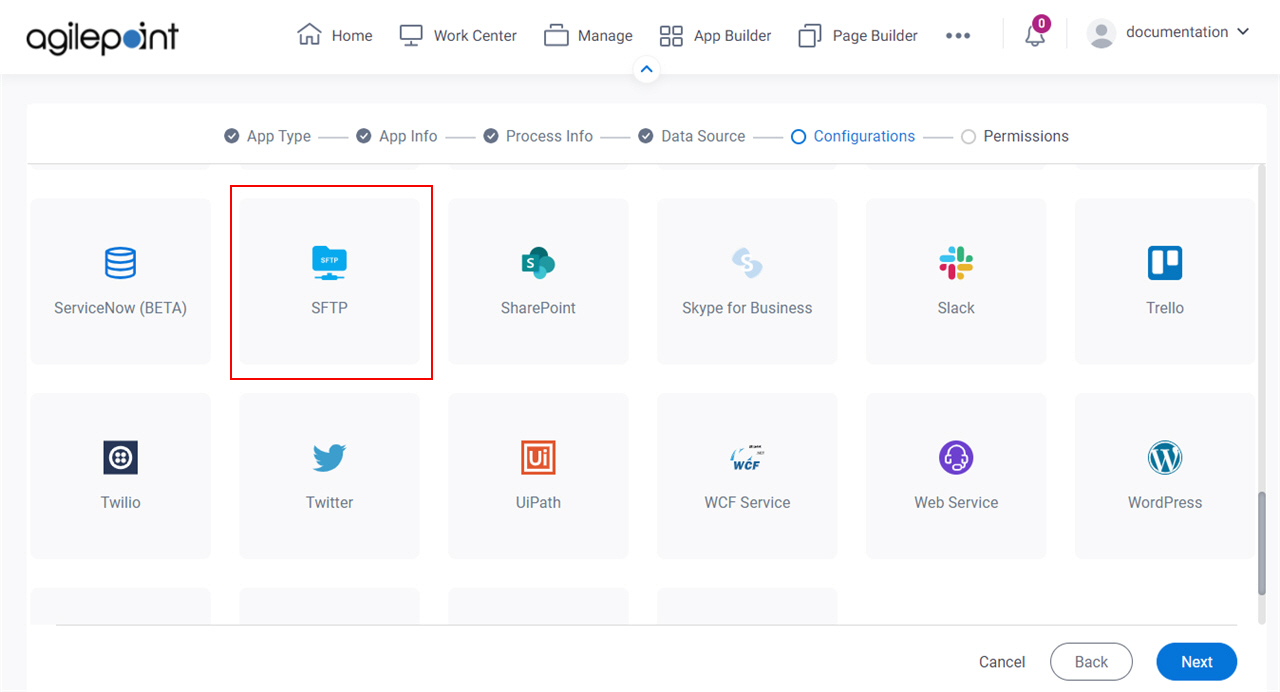Click the WordPress label text

point(1165,502)
